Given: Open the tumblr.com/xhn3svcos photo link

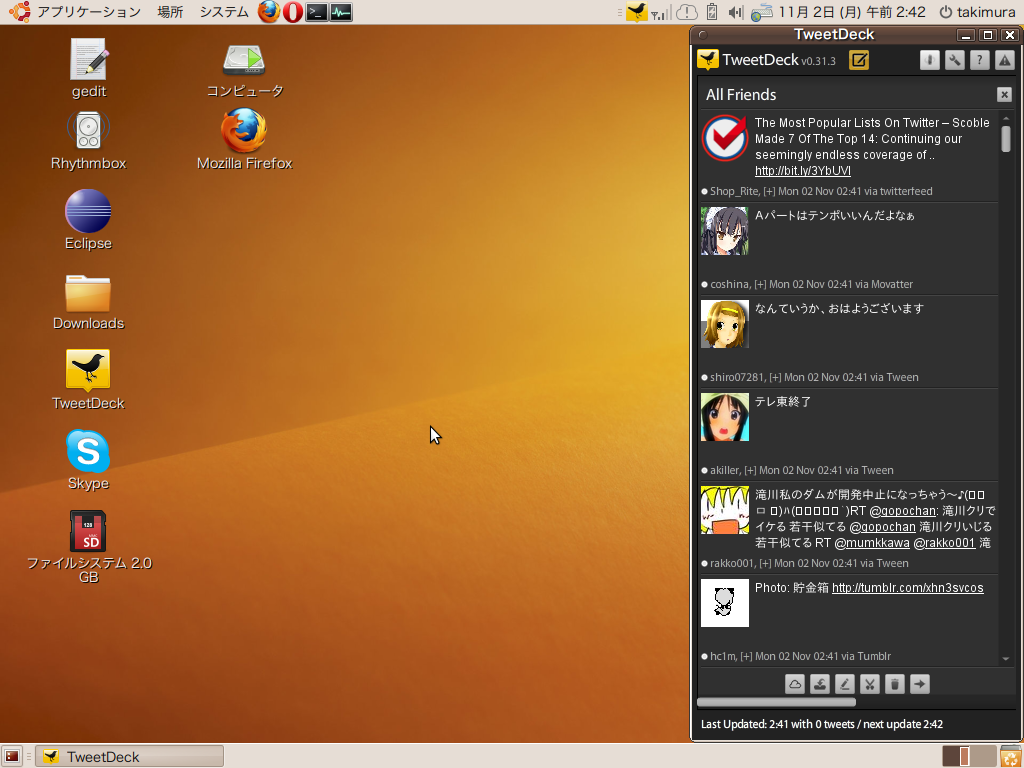Looking at the screenshot, I should 907,588.
